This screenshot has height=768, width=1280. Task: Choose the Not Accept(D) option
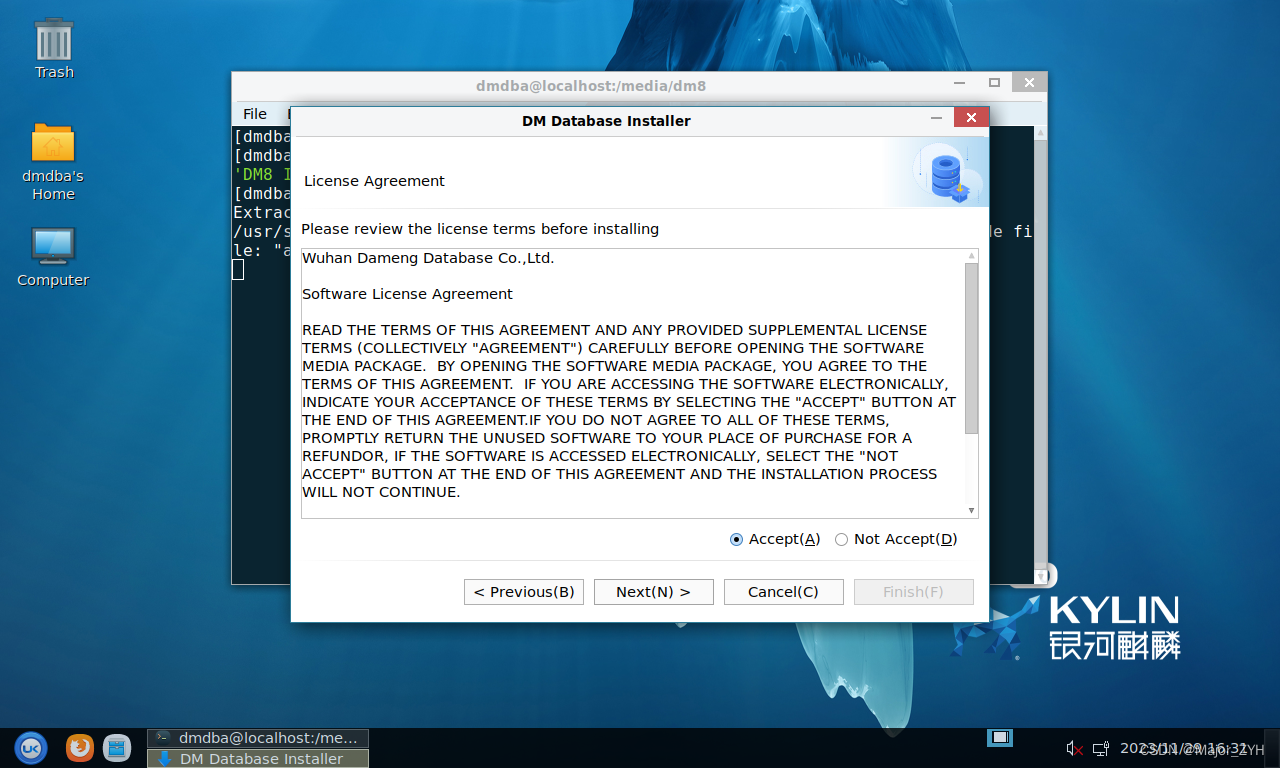[841, 540]
